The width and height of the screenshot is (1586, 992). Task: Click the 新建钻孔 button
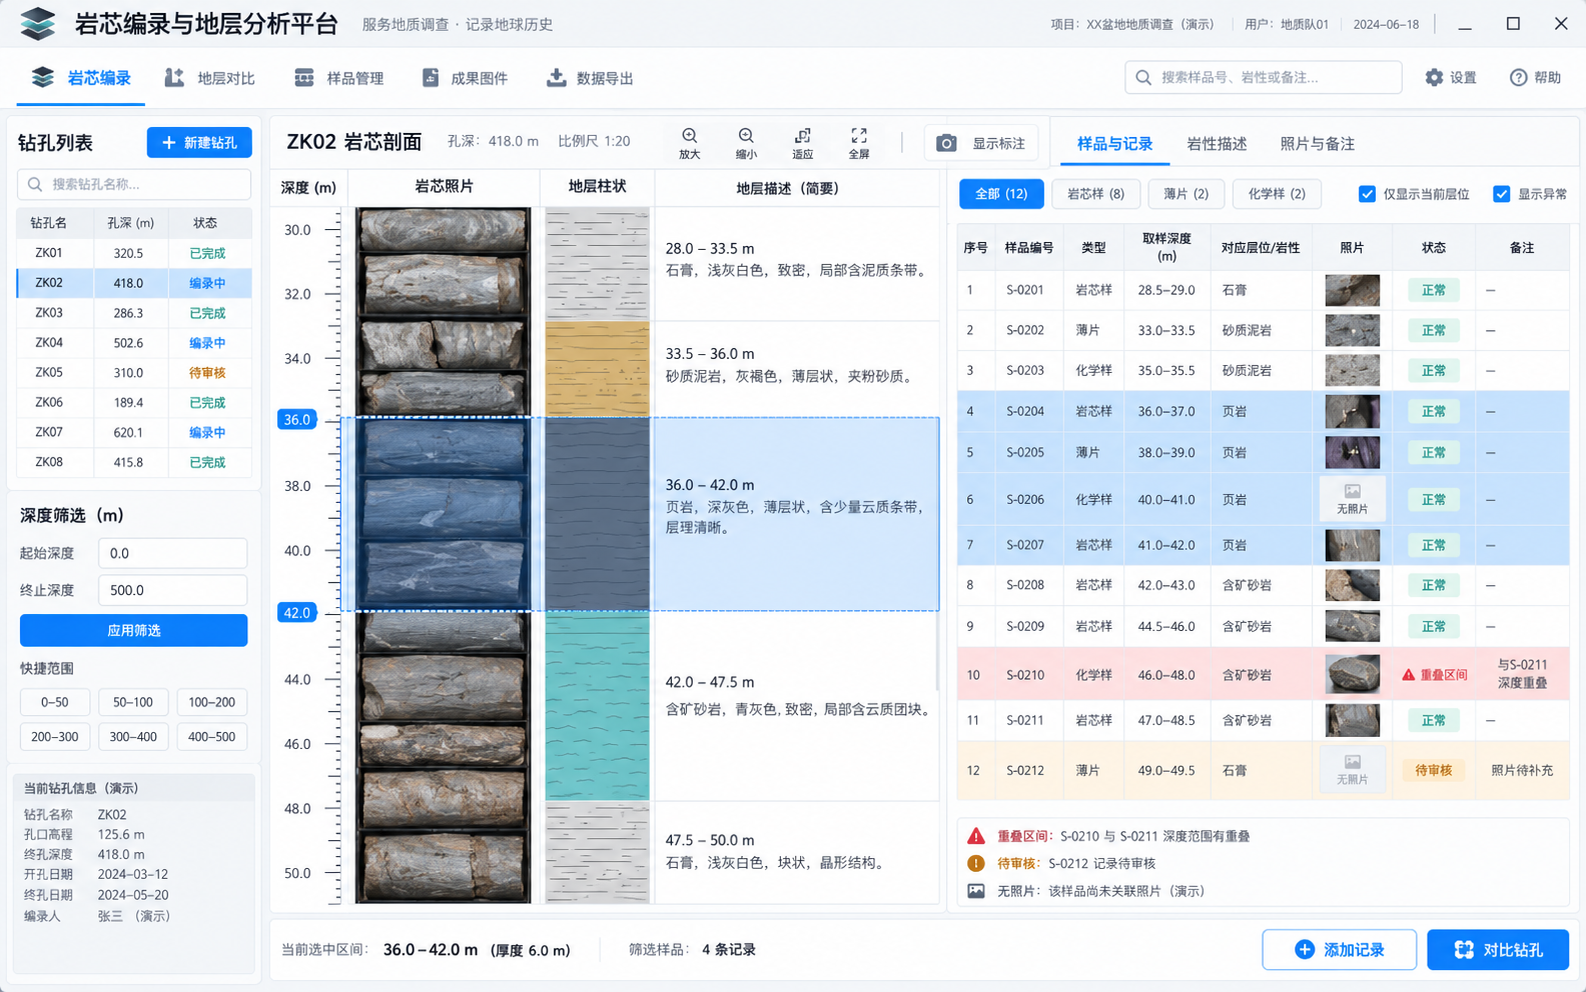[199, 142]
